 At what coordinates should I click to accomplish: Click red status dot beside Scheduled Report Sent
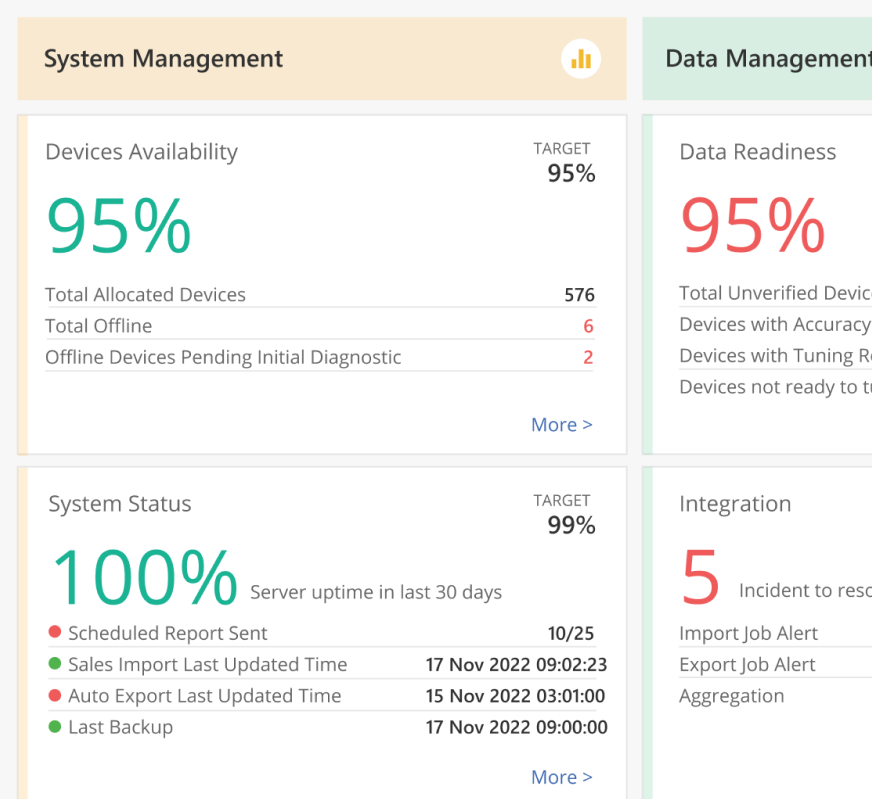pyautogui.click(x=55, y=633)
